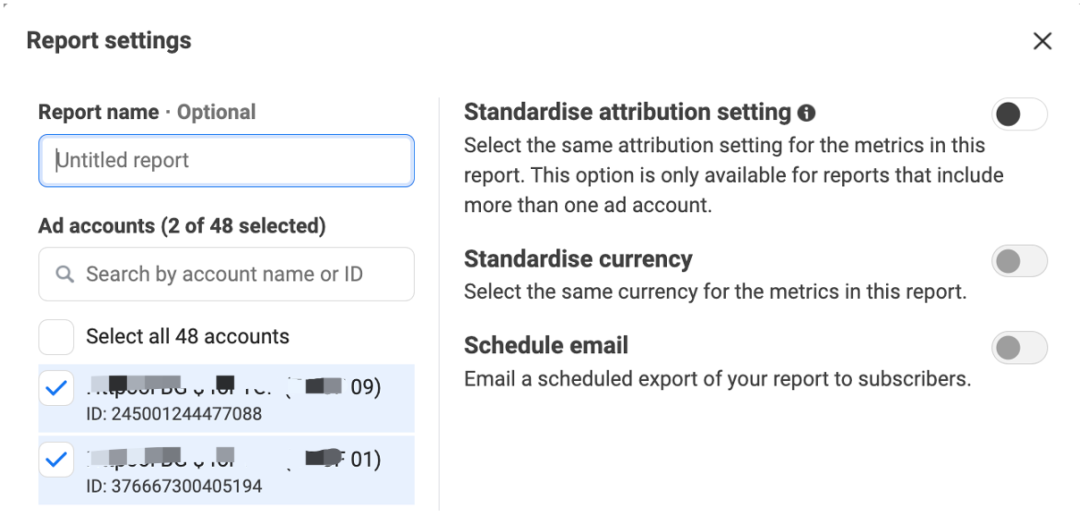Select the ID: 376667300405194 text
Screen dimensions: 1080x524
coord(174,487)
